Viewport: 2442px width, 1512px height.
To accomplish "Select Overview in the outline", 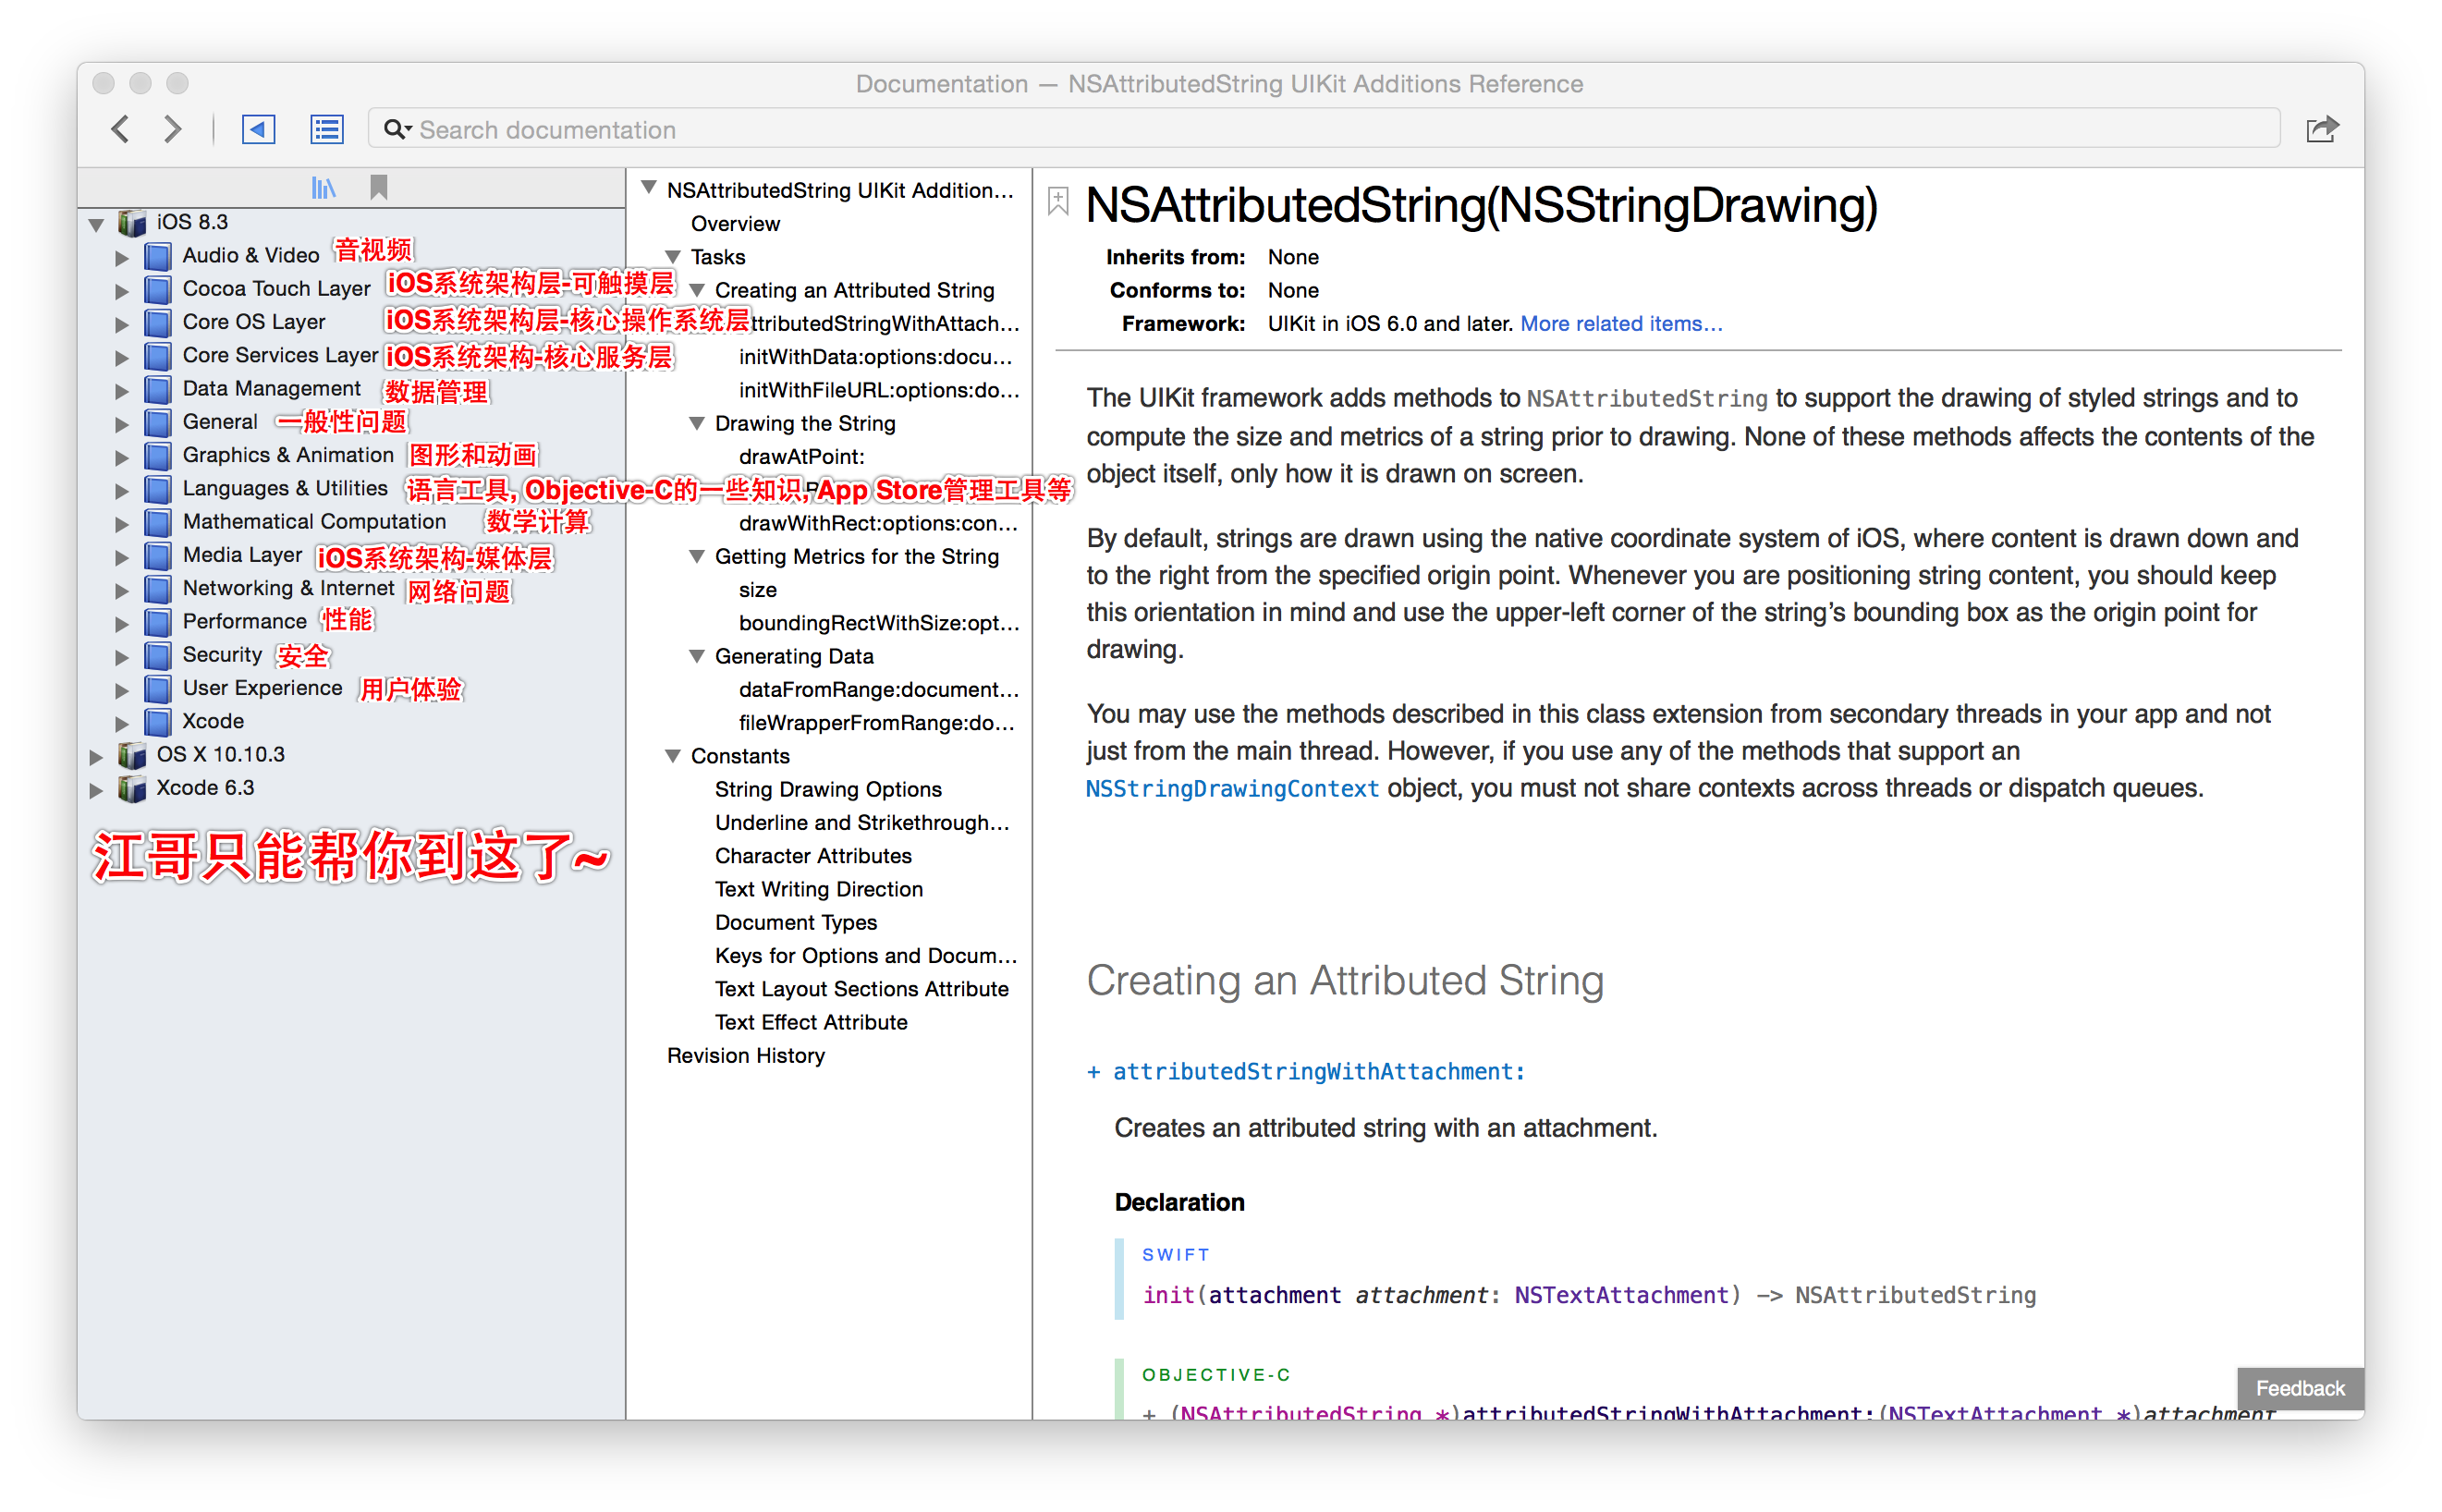I will click(735, 224).
